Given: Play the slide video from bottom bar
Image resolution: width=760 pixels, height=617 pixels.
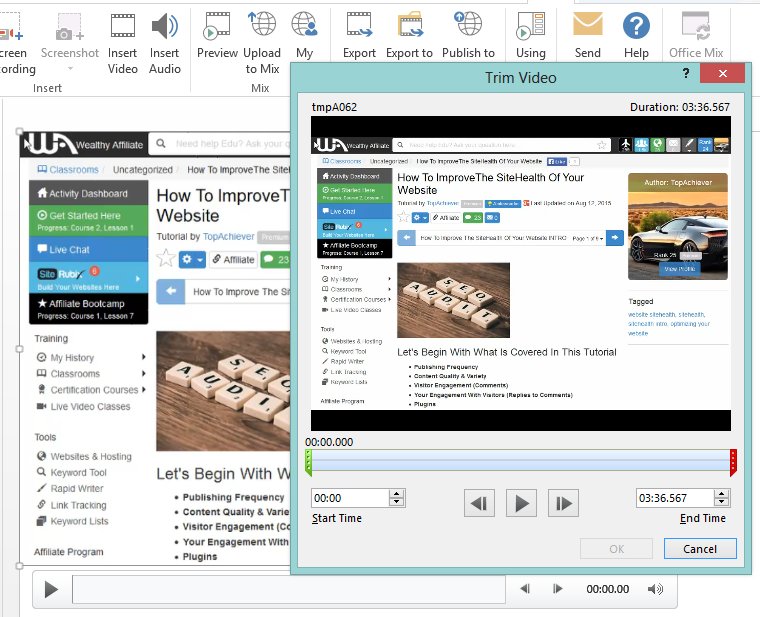Looking at the screenshot, I should [x=51, y=589].
